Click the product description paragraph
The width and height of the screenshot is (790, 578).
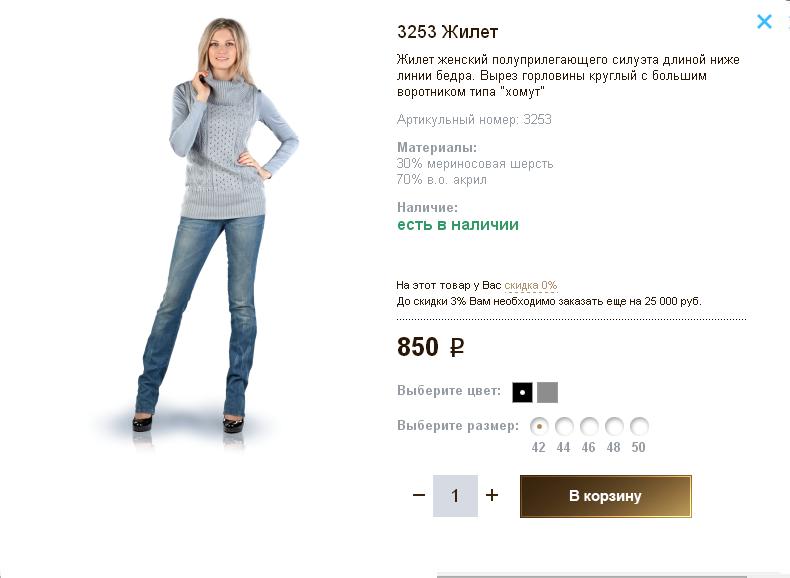pyautogui.click(x=568, y=76)
